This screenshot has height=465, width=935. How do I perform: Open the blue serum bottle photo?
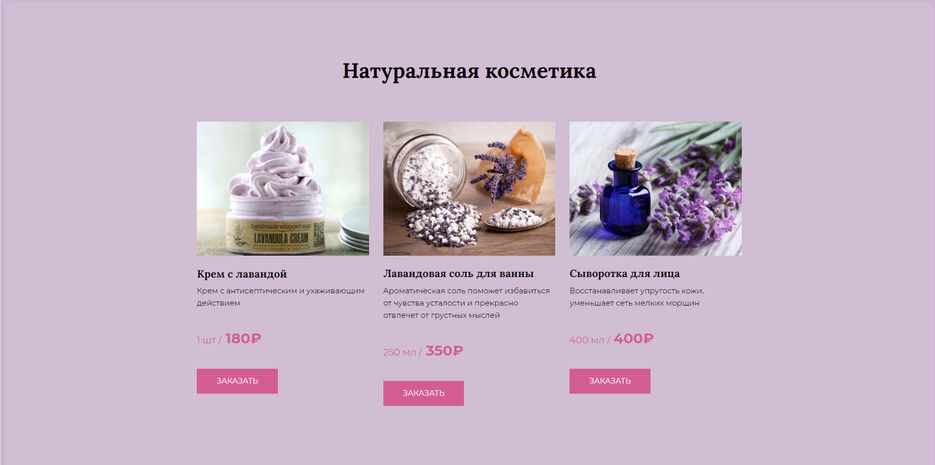pos(655,189)
